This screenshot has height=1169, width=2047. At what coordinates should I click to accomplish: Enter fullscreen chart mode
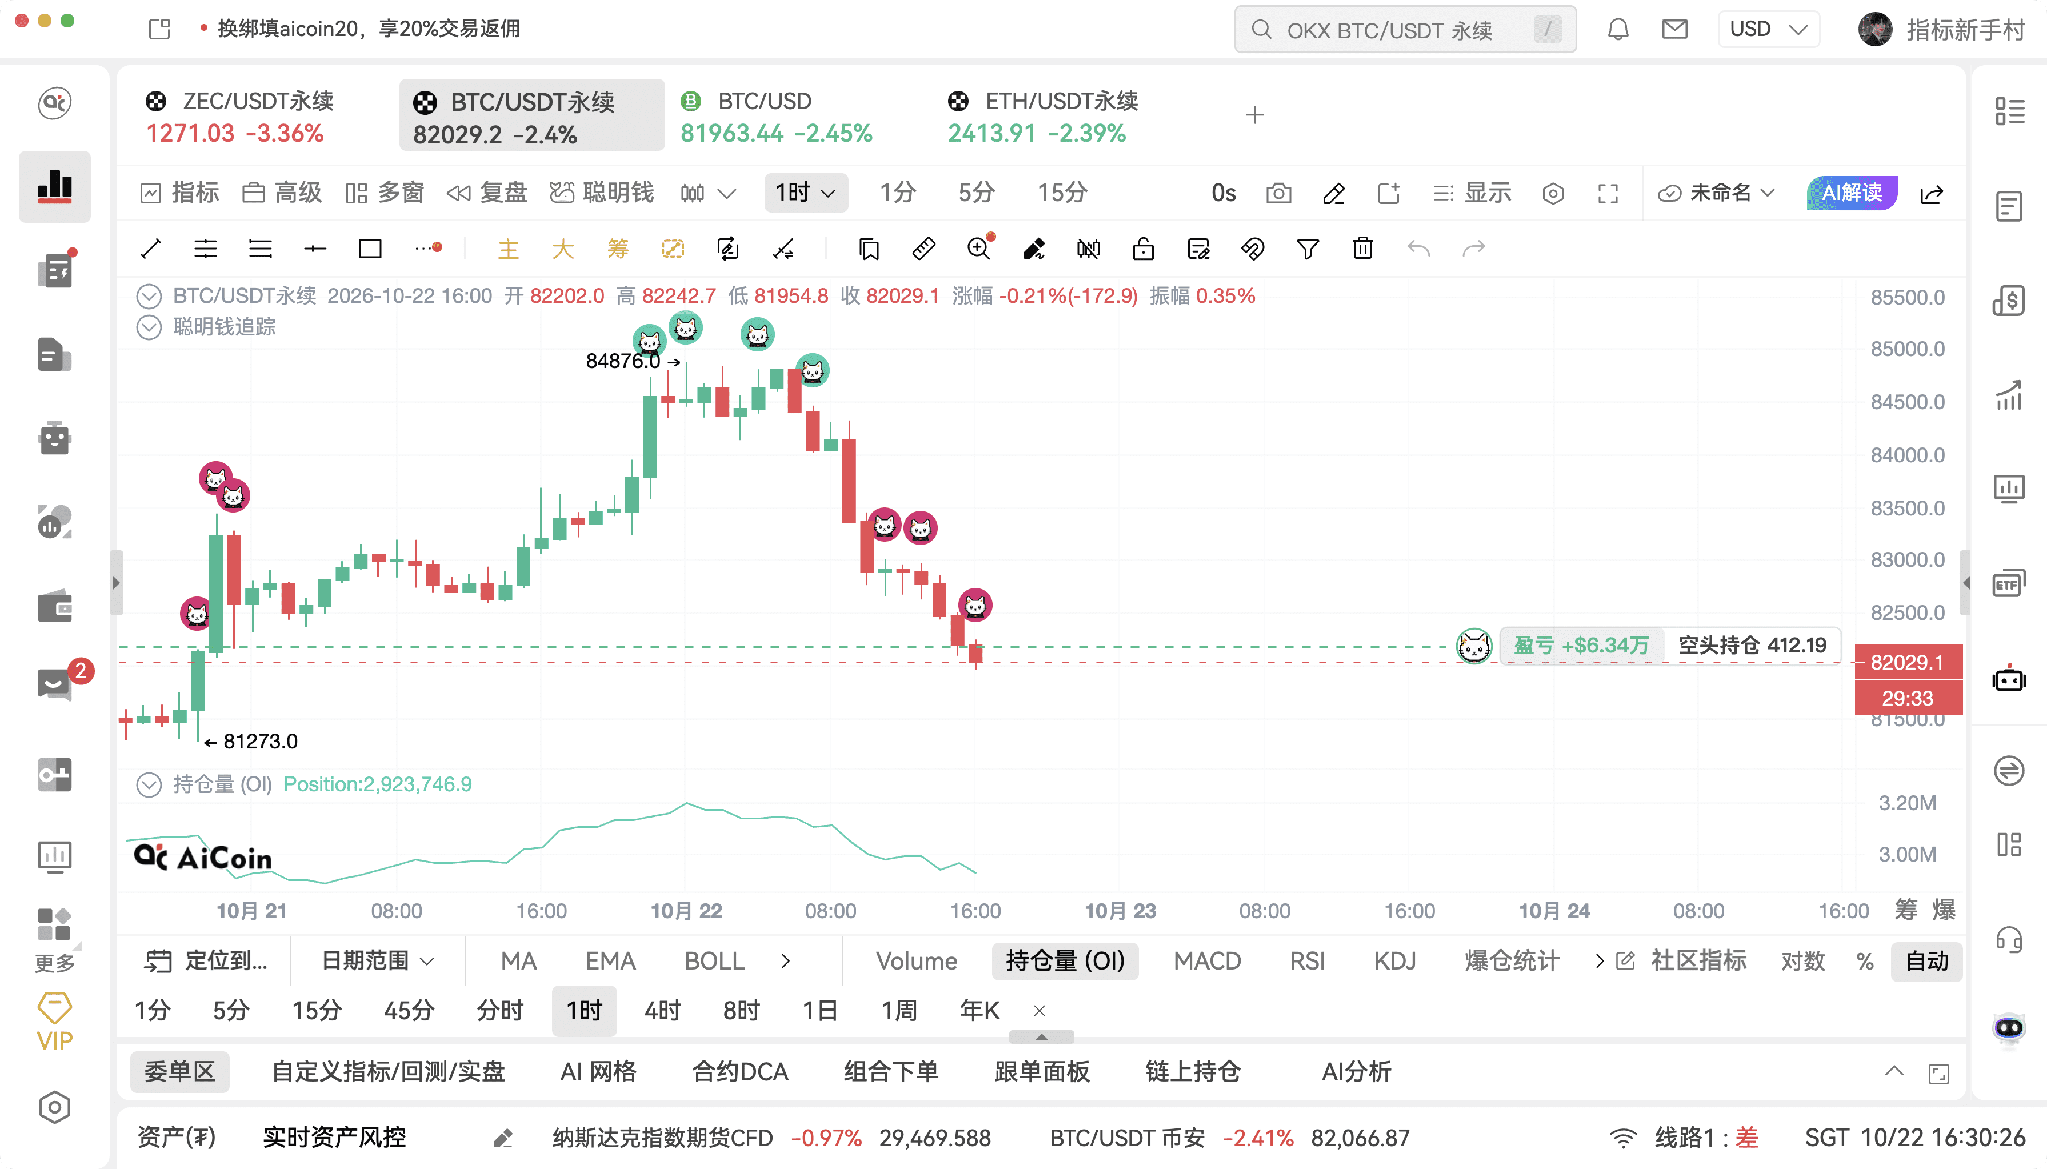pos(1608,193)
